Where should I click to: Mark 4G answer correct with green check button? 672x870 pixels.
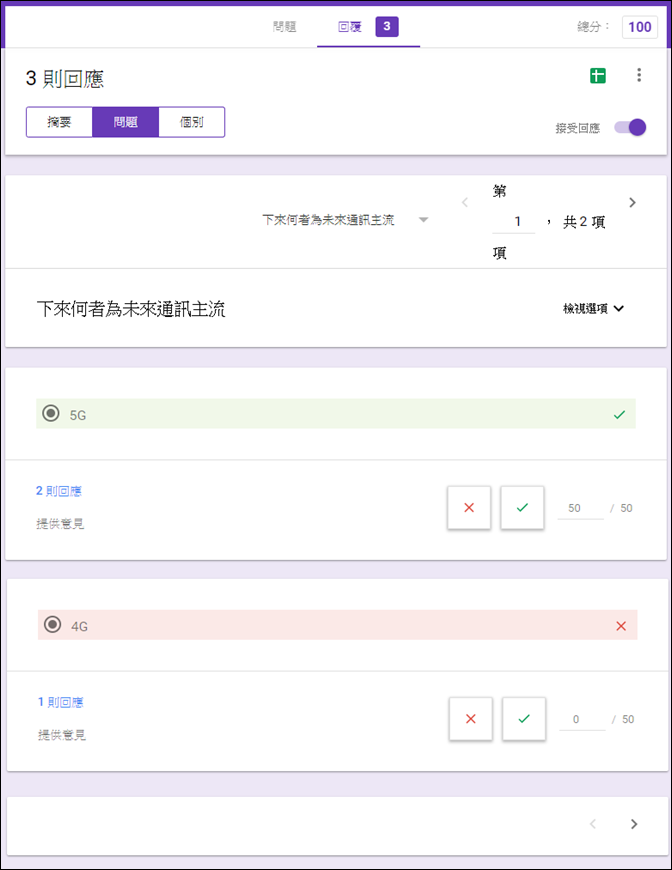[x=524, y=719]
